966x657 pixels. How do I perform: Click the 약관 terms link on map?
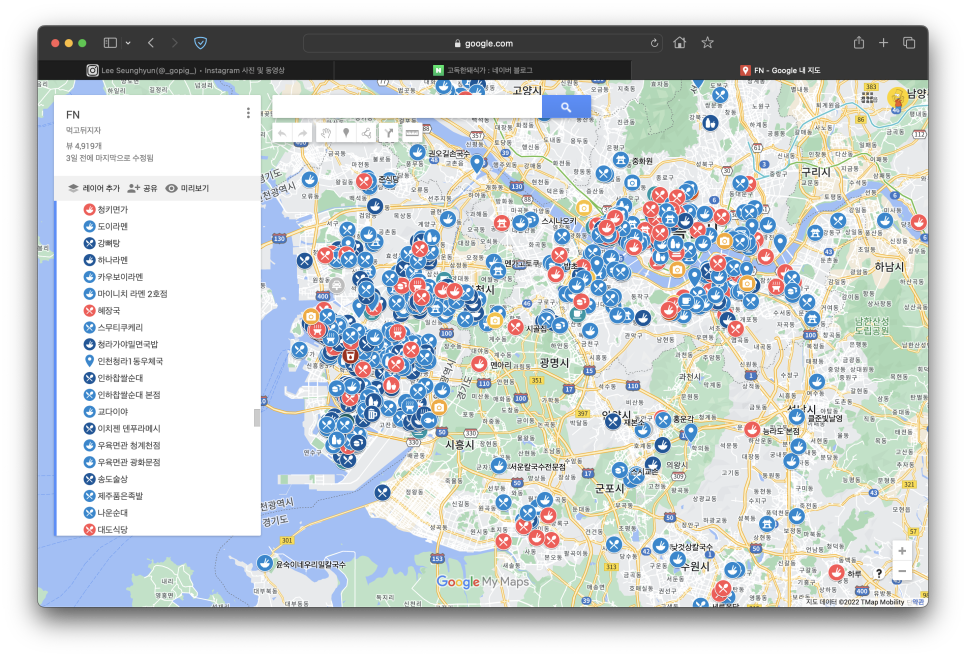click(918, 602)
